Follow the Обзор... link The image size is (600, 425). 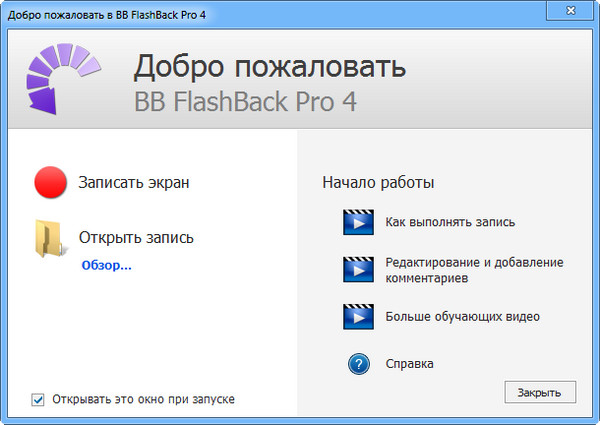[x=106, y=265]
